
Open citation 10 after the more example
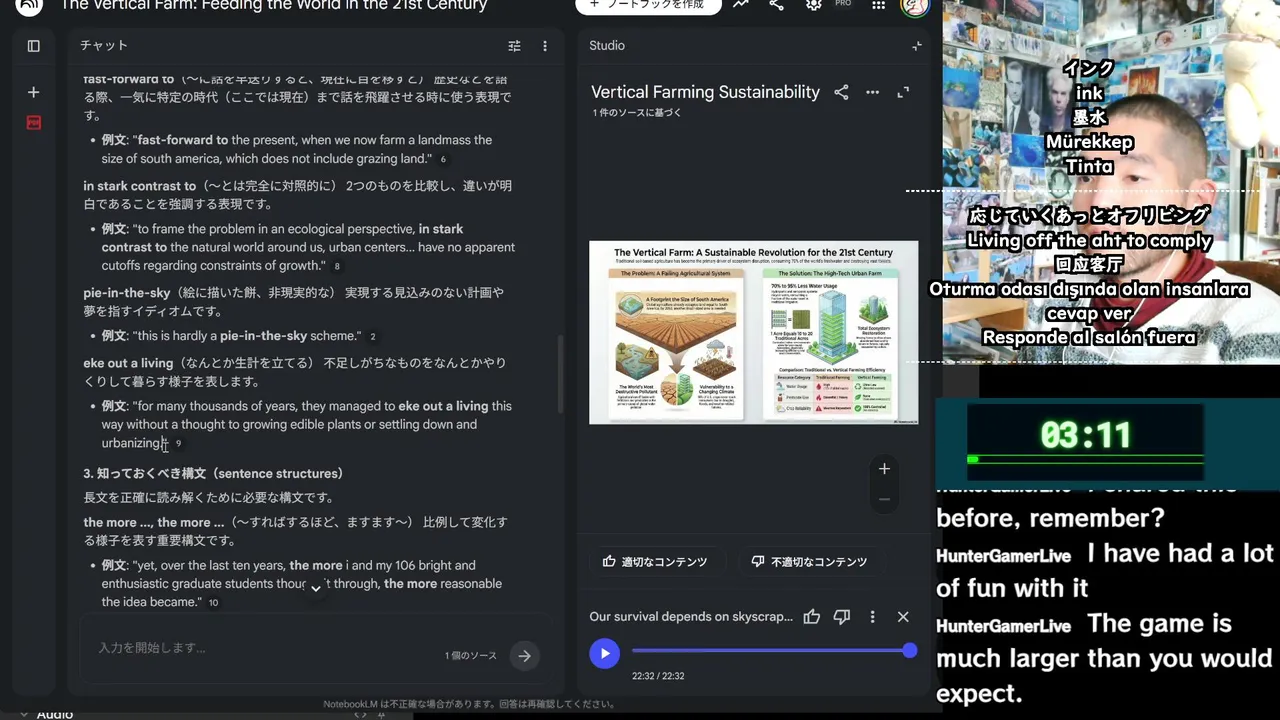[x=213, y=603]
